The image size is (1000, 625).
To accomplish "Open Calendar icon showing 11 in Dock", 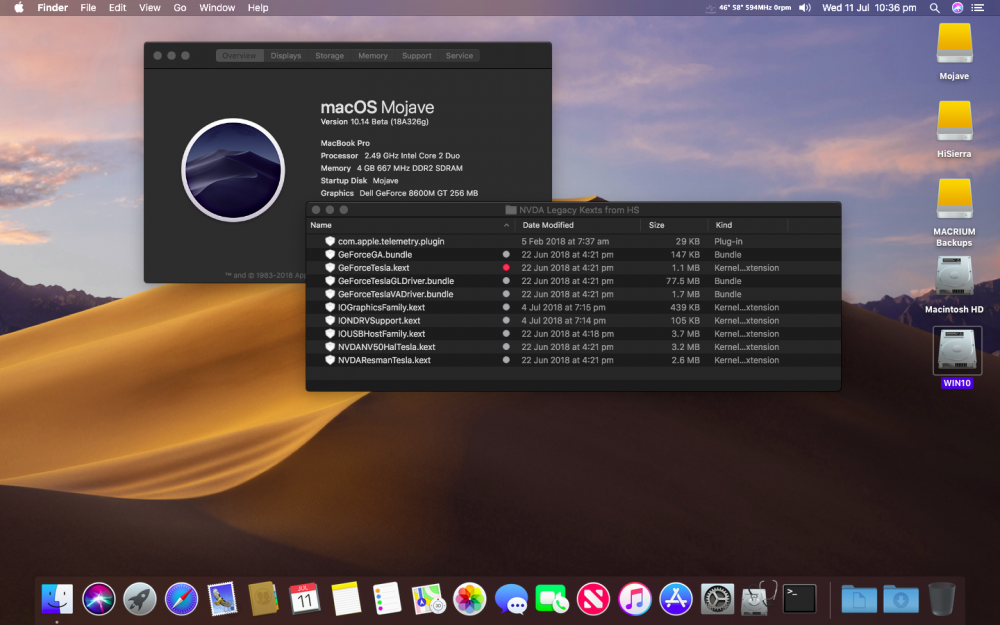I will click(x=305, y=599).
